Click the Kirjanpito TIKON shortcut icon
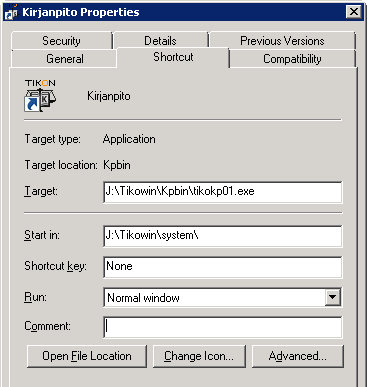Screen dimensions: 367x387 pyautogui.click(x=40, y=96)
